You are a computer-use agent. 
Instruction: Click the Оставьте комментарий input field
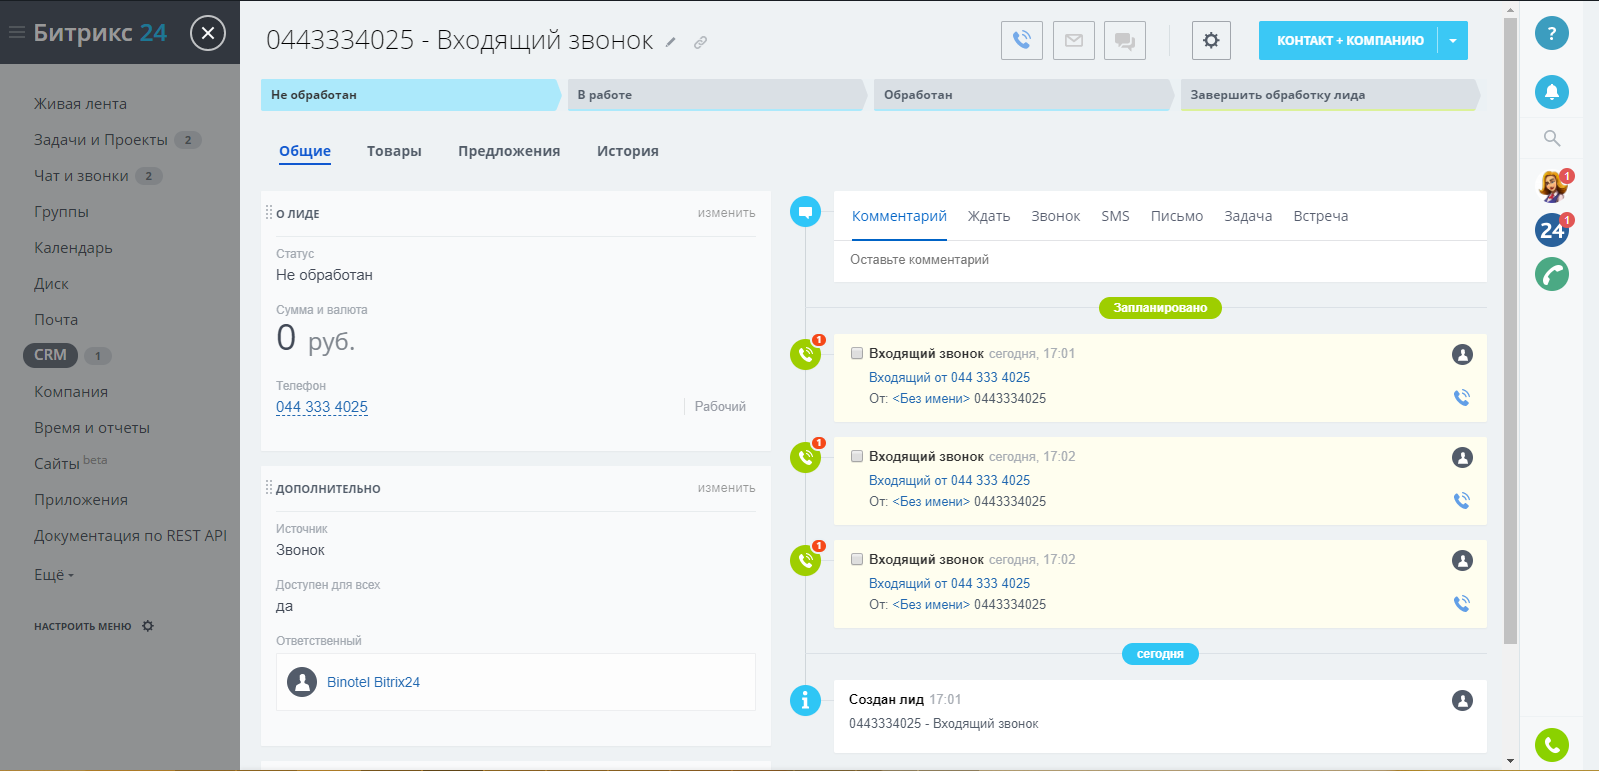point(1159,260)
